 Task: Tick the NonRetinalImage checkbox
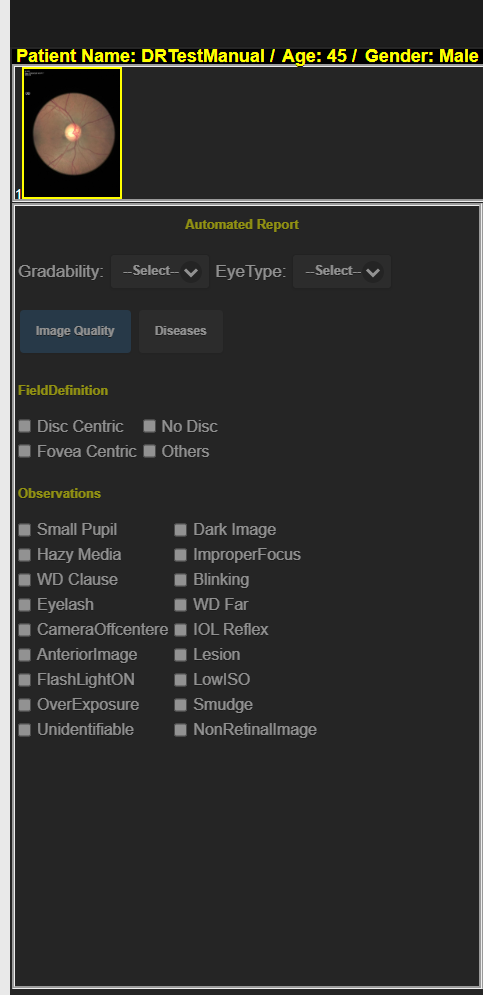(x=181, y=730)
